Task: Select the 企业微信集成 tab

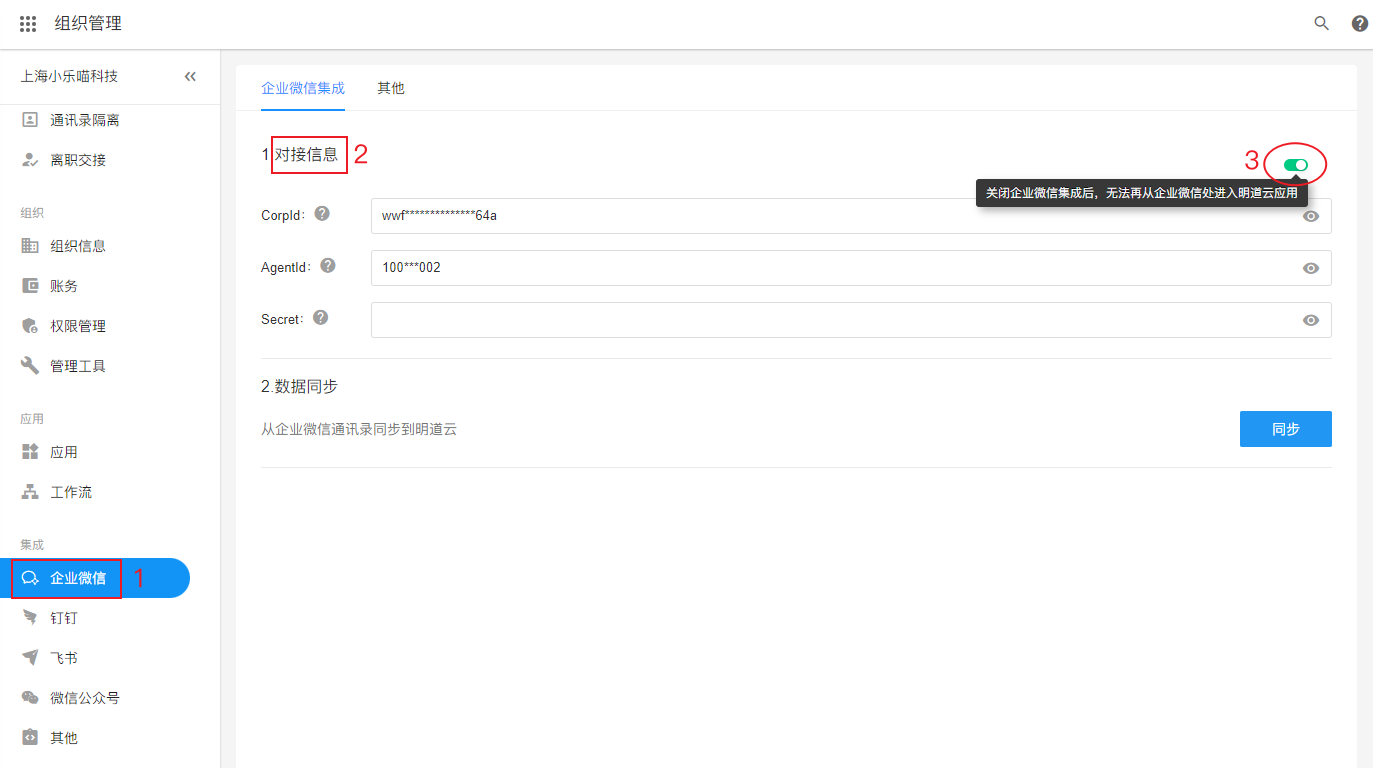Action: (302, 88)
